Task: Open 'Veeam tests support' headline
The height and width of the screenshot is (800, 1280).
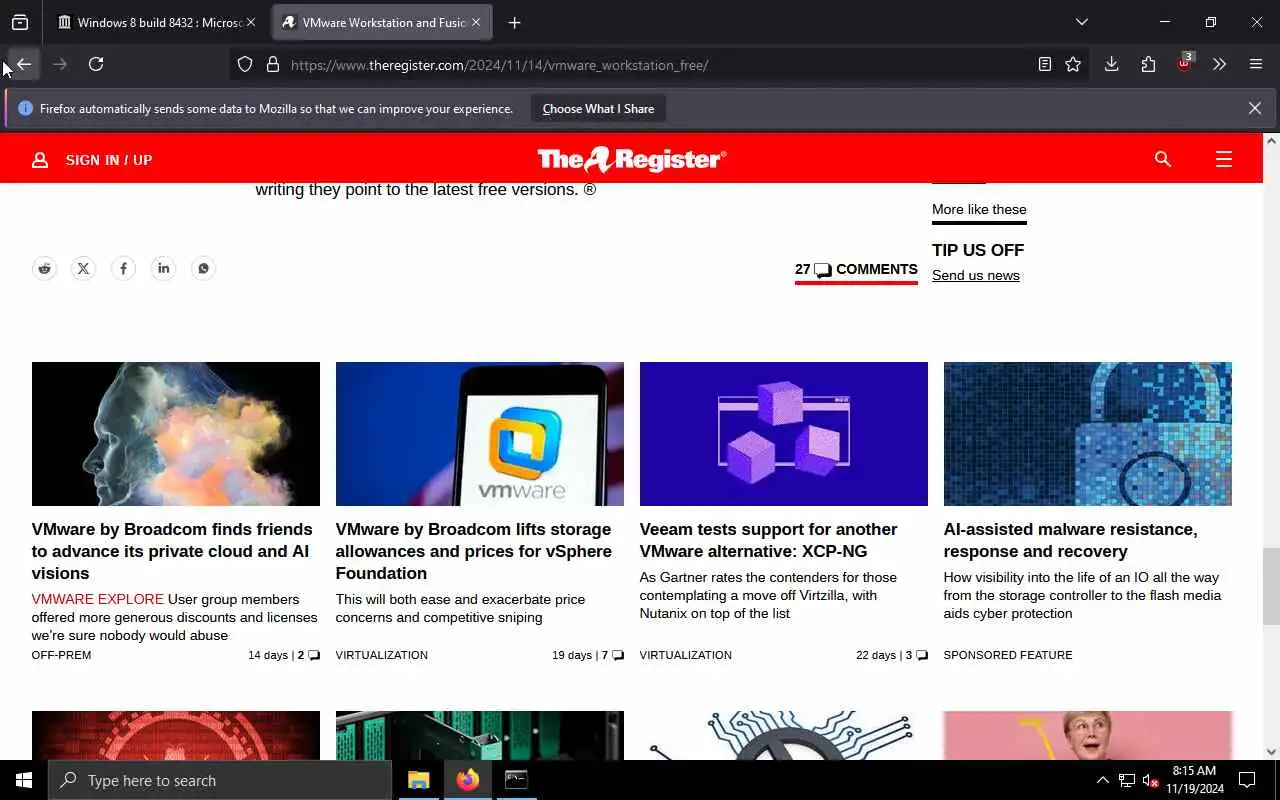Action: click(x=768, y=540)
